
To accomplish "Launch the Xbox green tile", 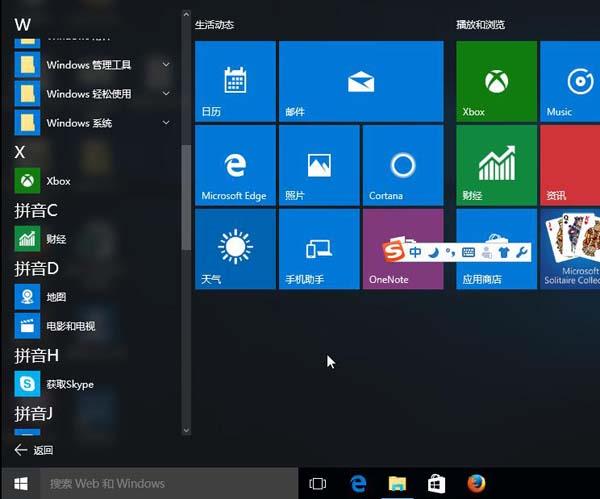I will coord(496,82).
